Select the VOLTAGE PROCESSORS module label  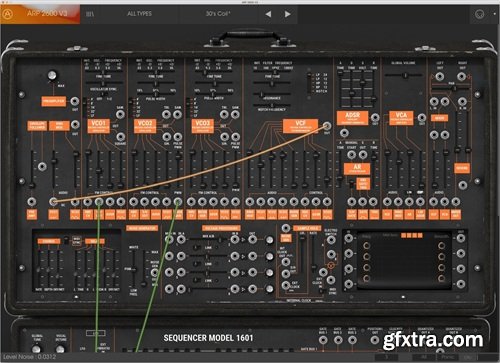(x=221, y=228)
